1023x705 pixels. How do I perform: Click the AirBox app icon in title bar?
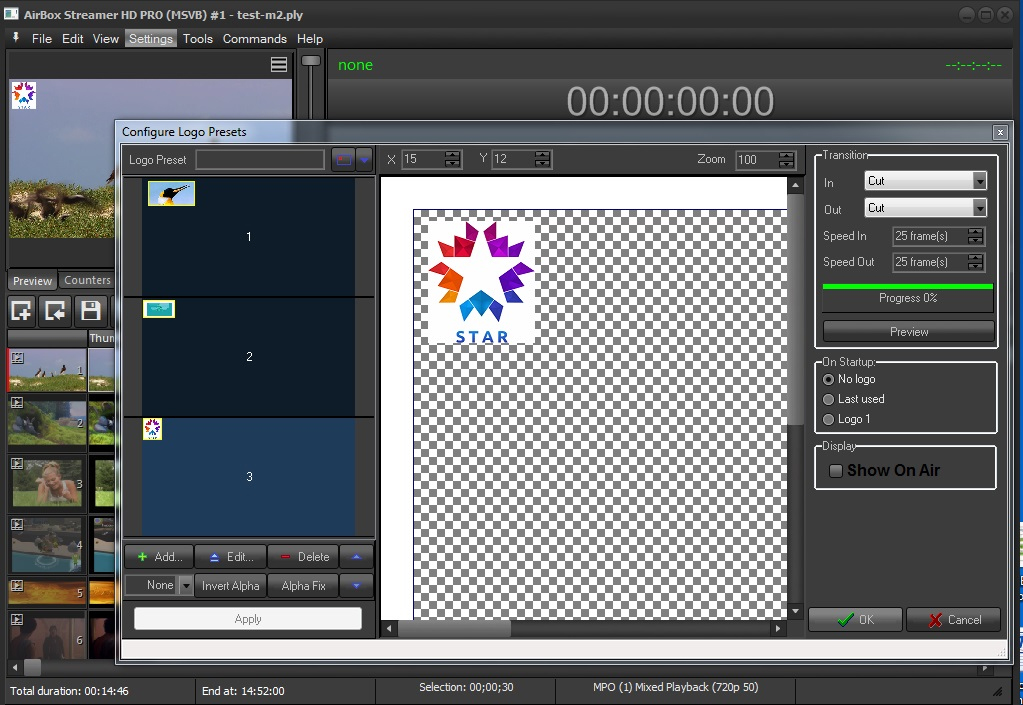point(11,14)
